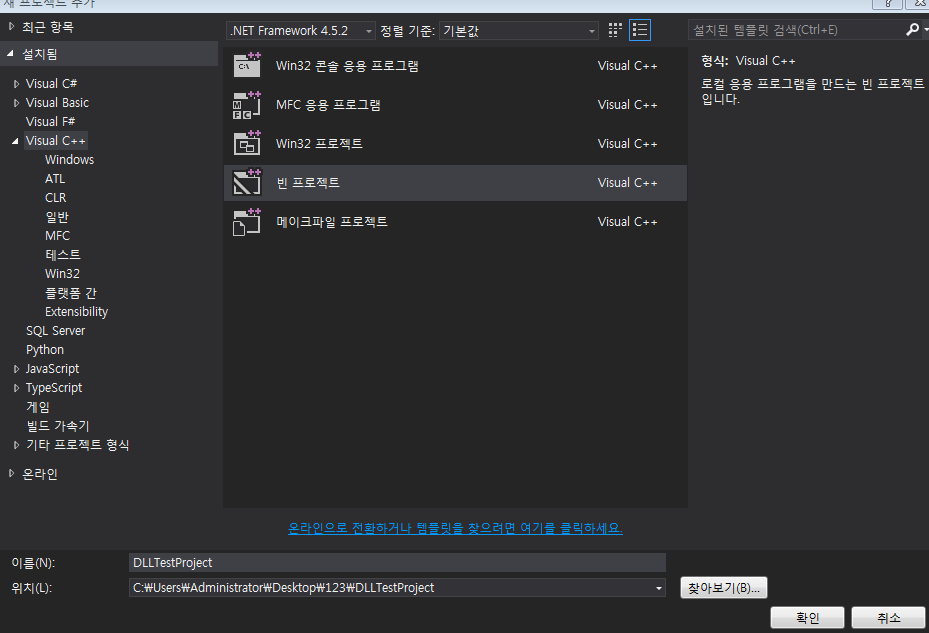This screenshot has height=633, width=929.
Task: Focus the project name field DLLTestProject
Action: (397, 562)
